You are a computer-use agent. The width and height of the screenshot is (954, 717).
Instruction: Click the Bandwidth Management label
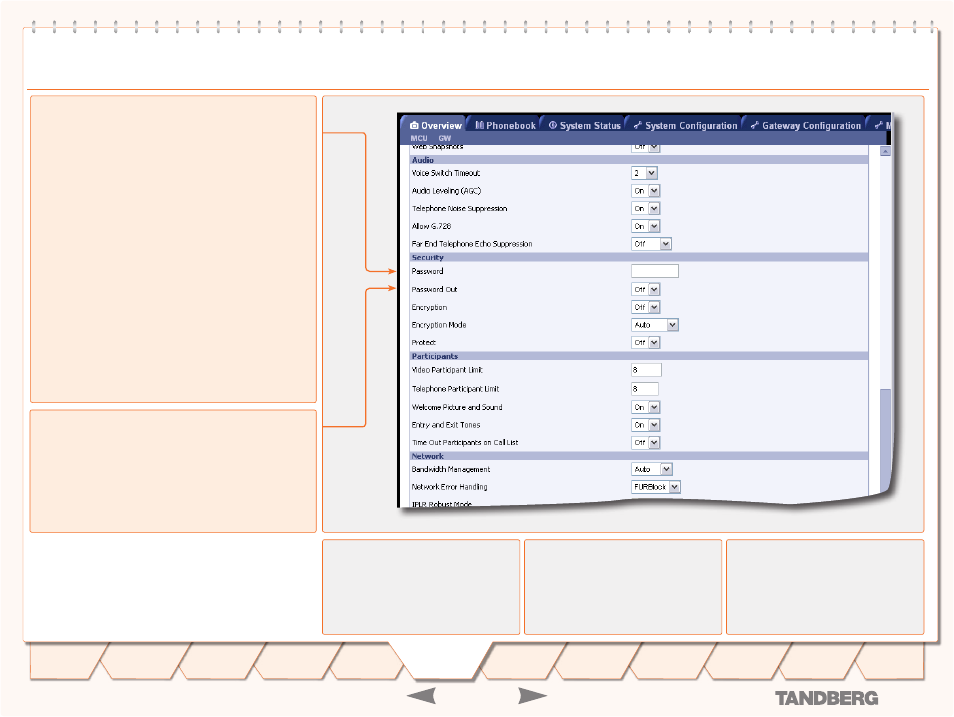pos(450,469)
